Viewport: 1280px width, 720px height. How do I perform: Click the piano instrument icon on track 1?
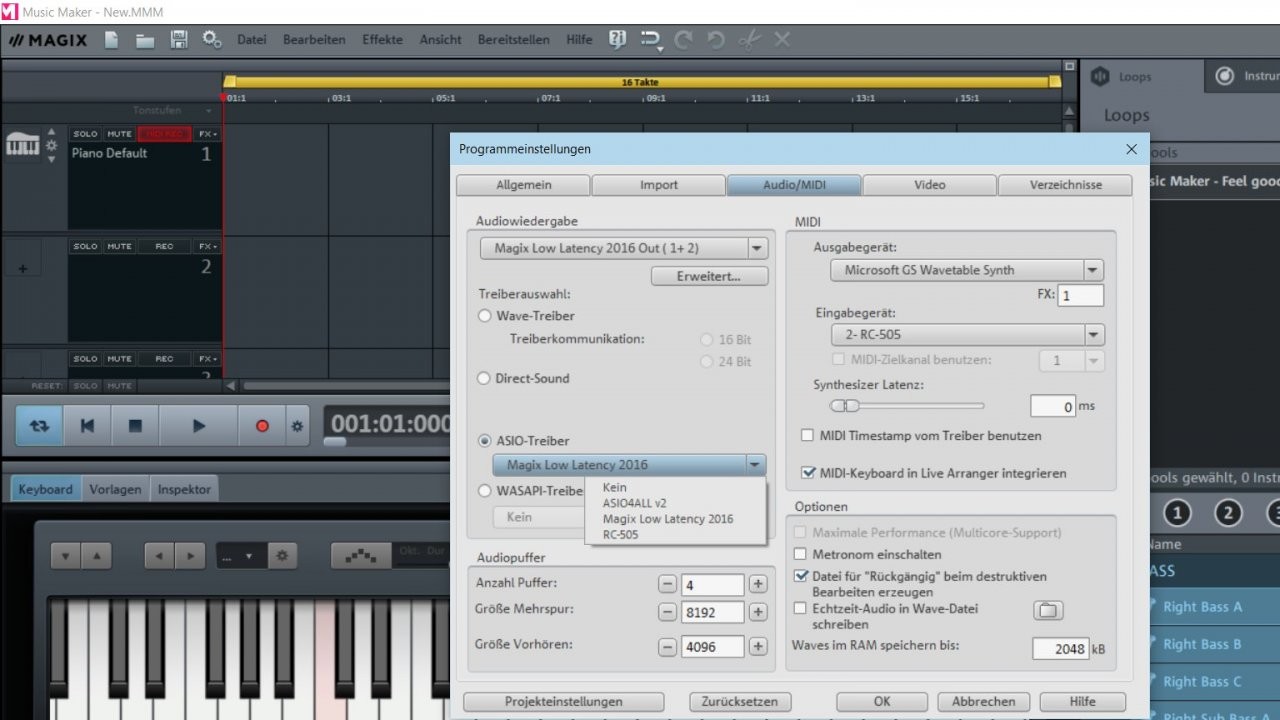[x=22, y=144]
